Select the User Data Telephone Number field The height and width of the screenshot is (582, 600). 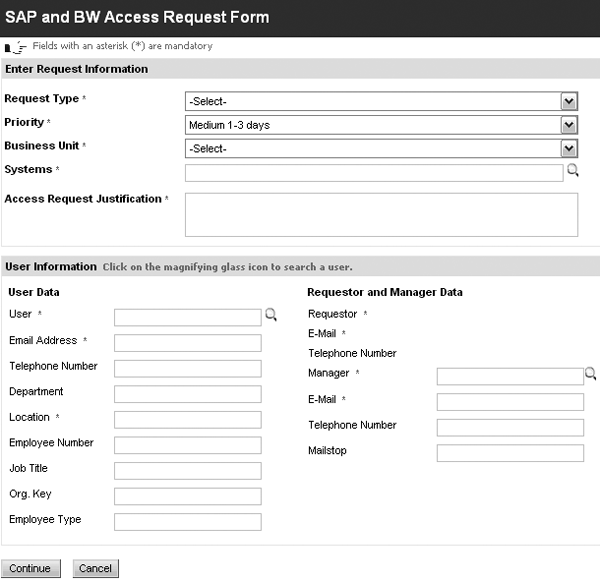(188, 368)
